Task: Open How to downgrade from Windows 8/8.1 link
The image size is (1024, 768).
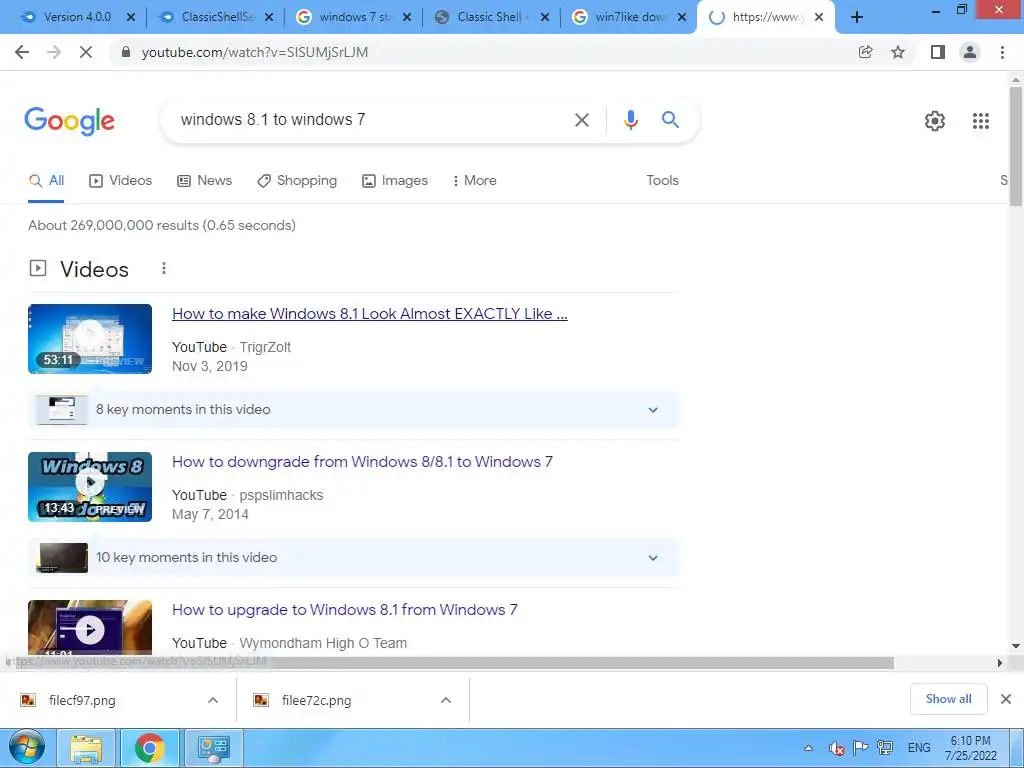Action: coord(362,462)
